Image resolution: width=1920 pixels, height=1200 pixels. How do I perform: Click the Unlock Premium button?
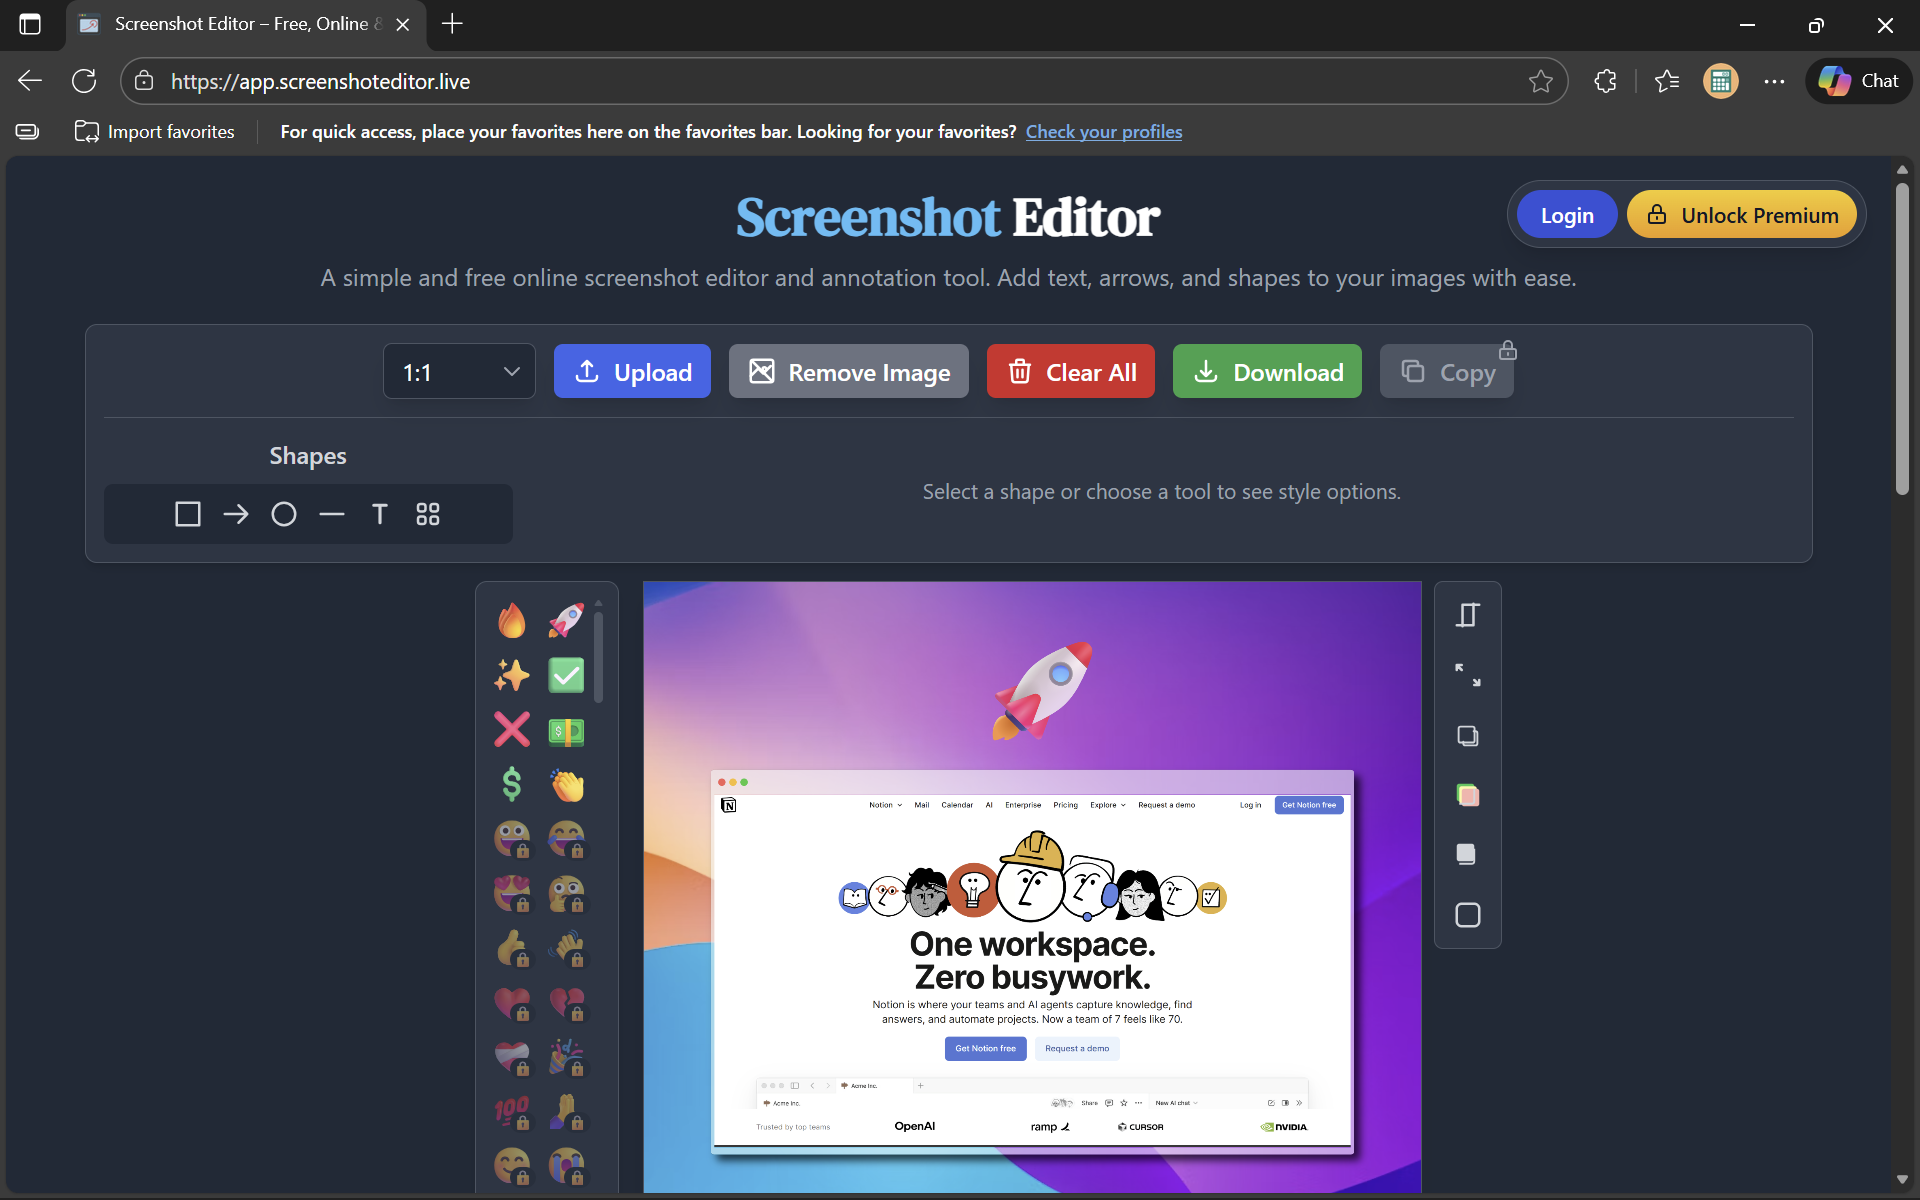pos(1741,214)
